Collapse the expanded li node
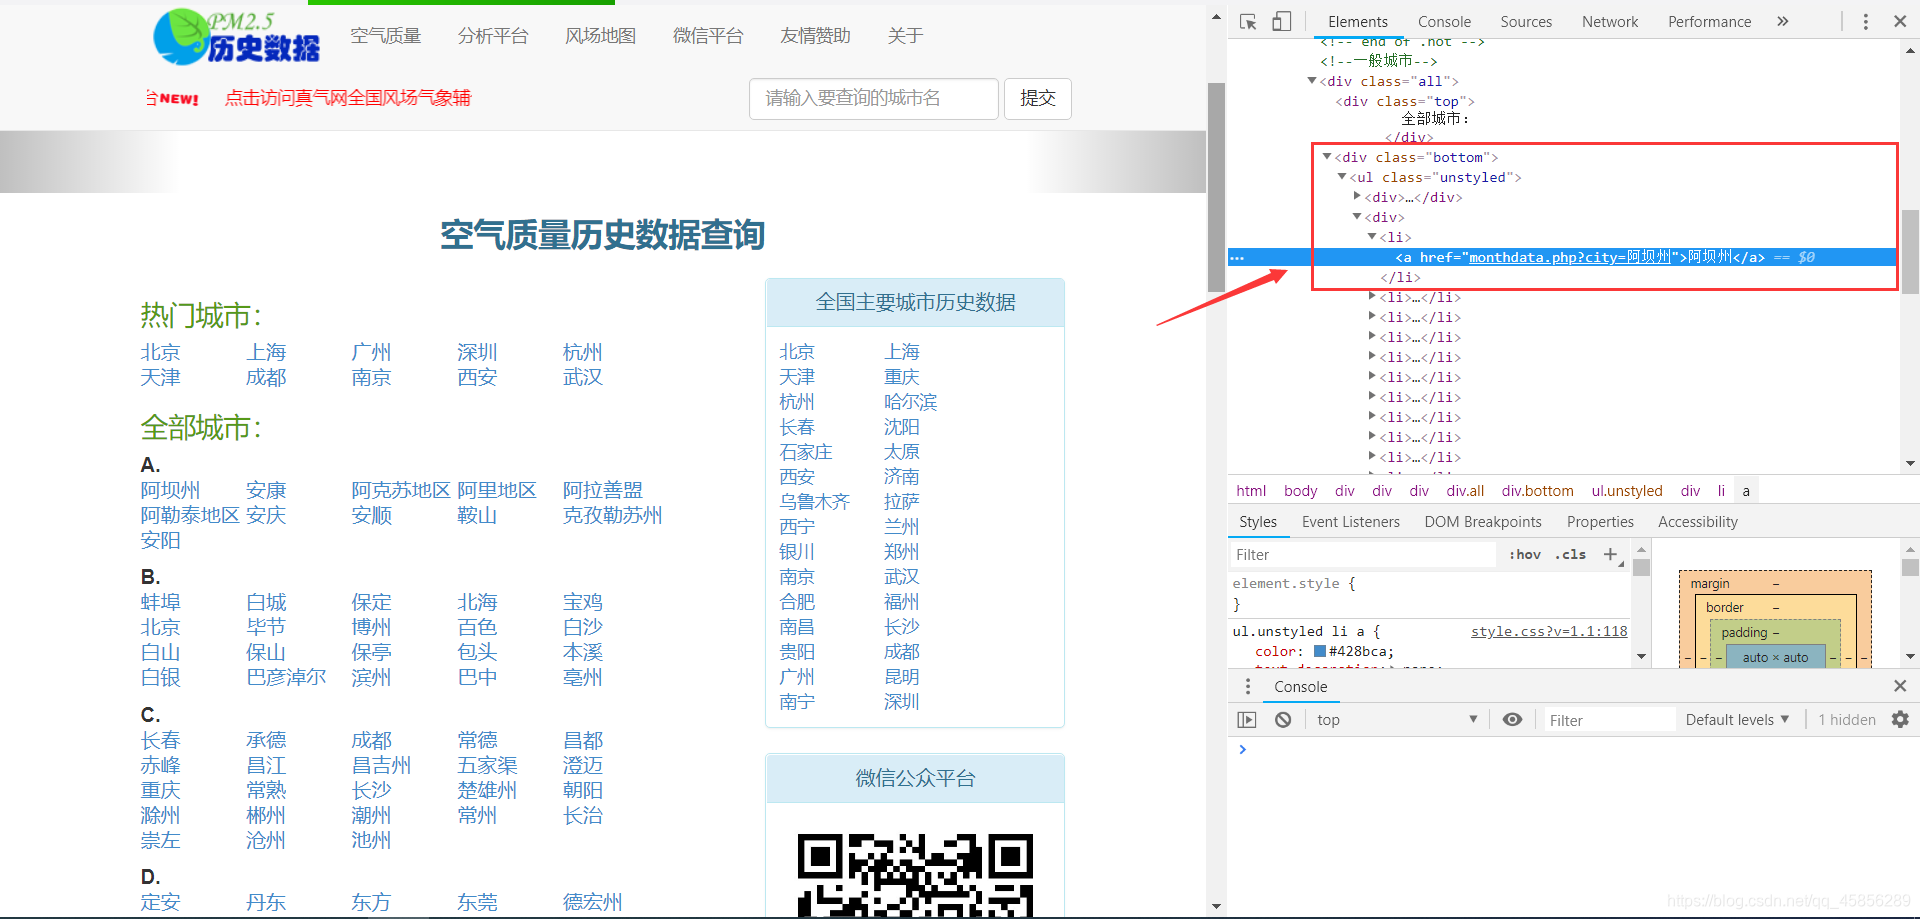 [x=1372, y=237]
